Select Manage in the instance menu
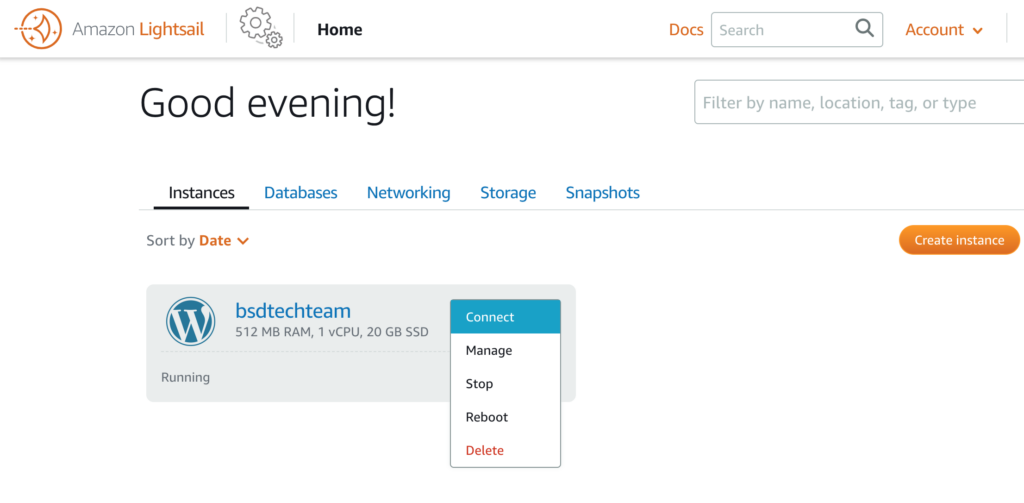 [x=505, y=350]
